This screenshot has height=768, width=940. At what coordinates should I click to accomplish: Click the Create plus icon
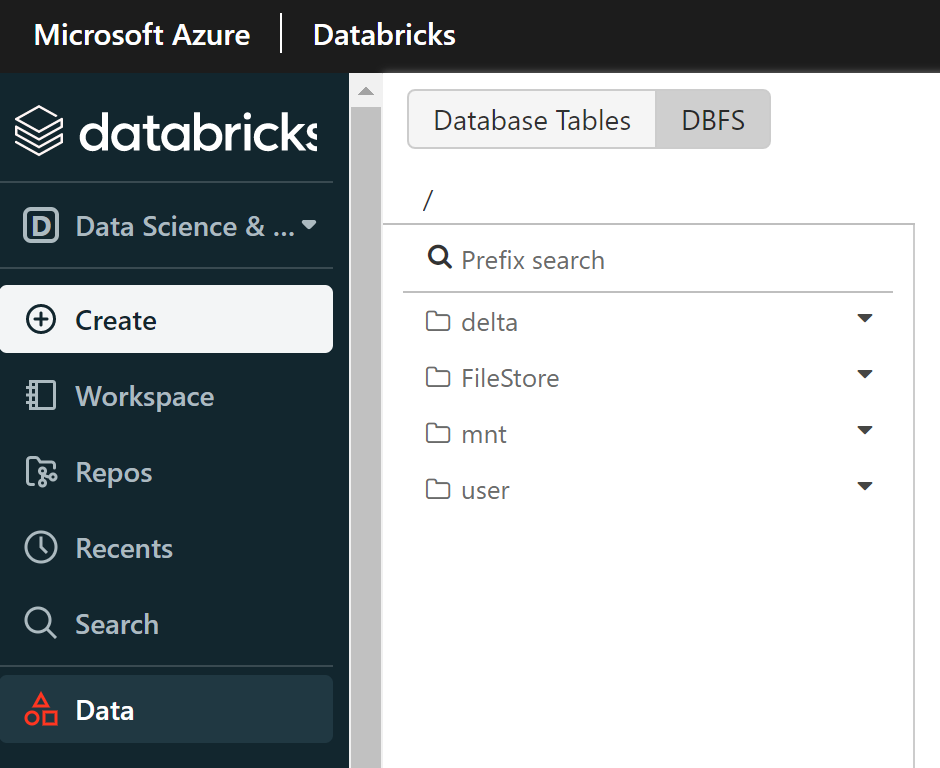40,320
